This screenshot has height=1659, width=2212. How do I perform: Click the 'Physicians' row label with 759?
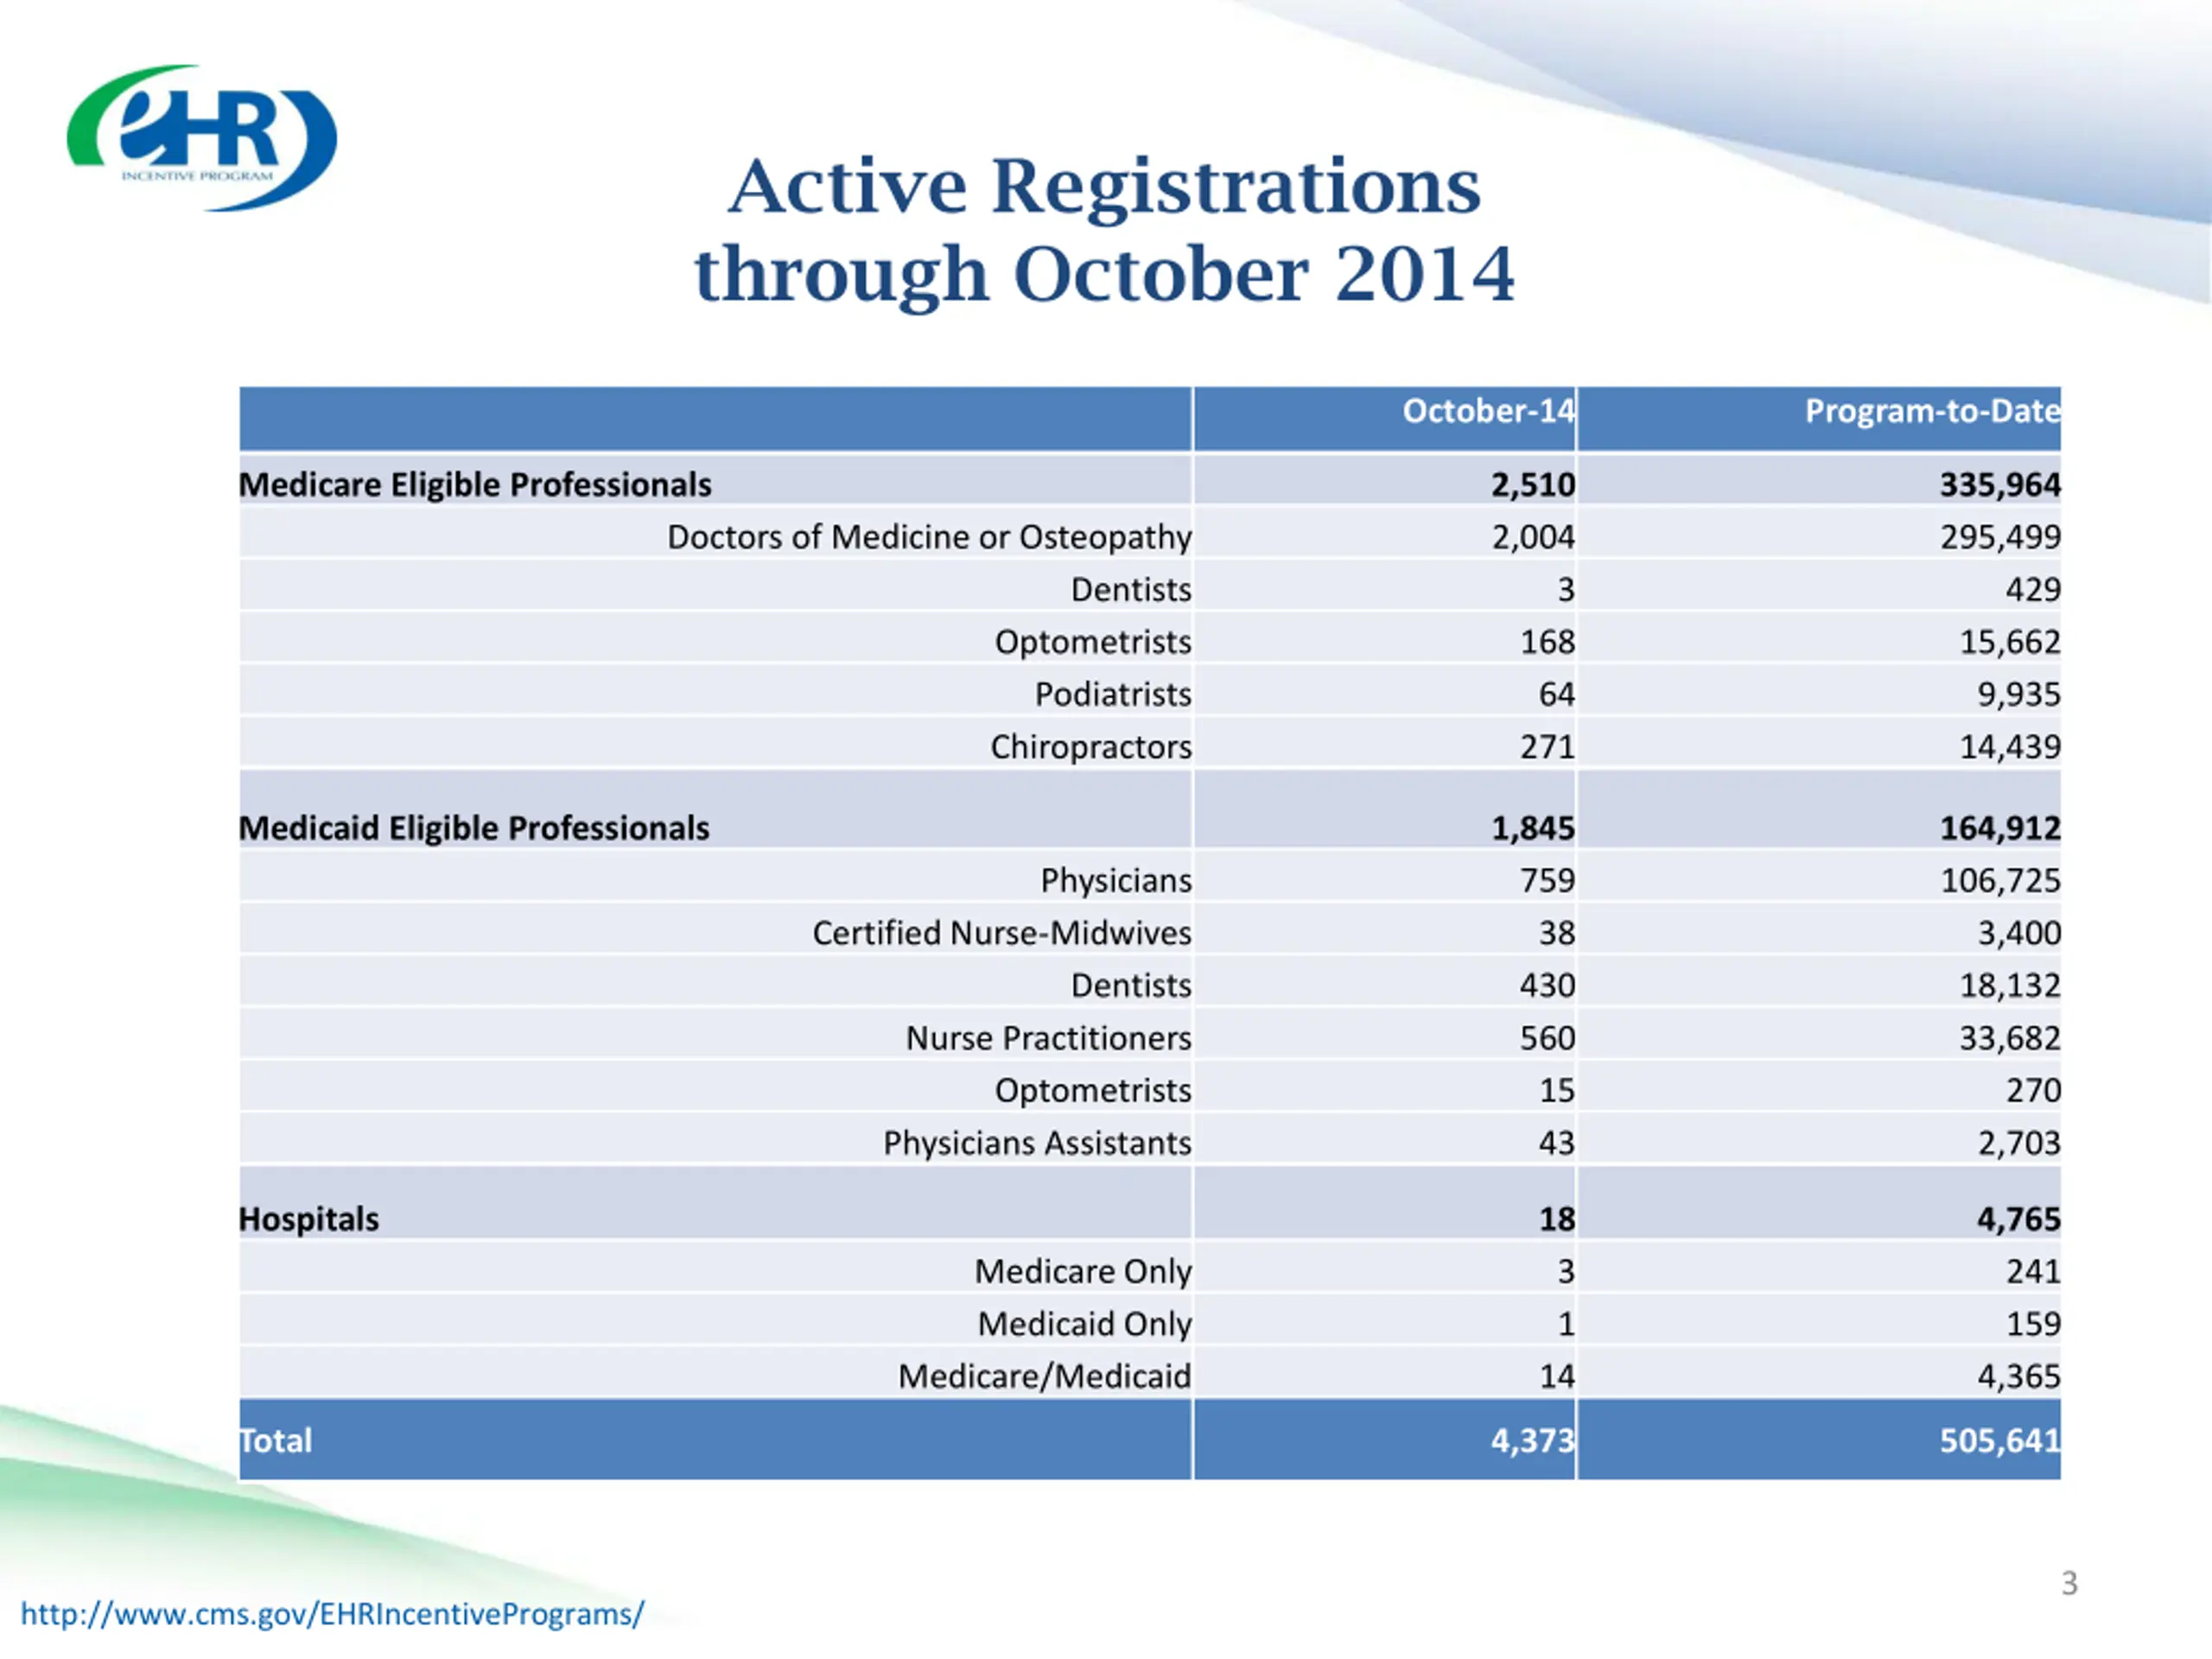(x=1116, y=880)
